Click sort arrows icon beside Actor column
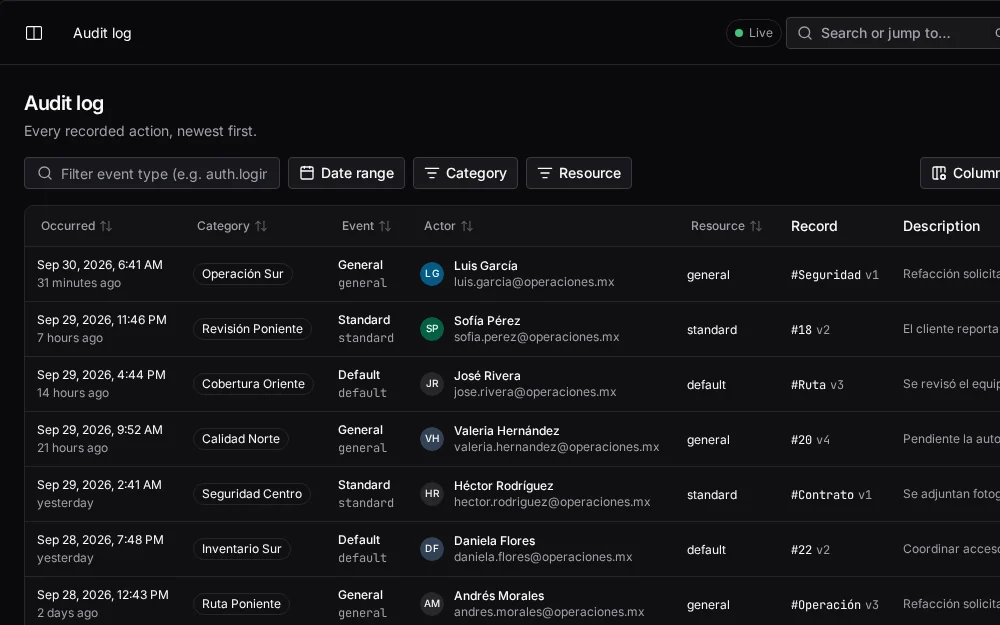 [x=467, y=226]
